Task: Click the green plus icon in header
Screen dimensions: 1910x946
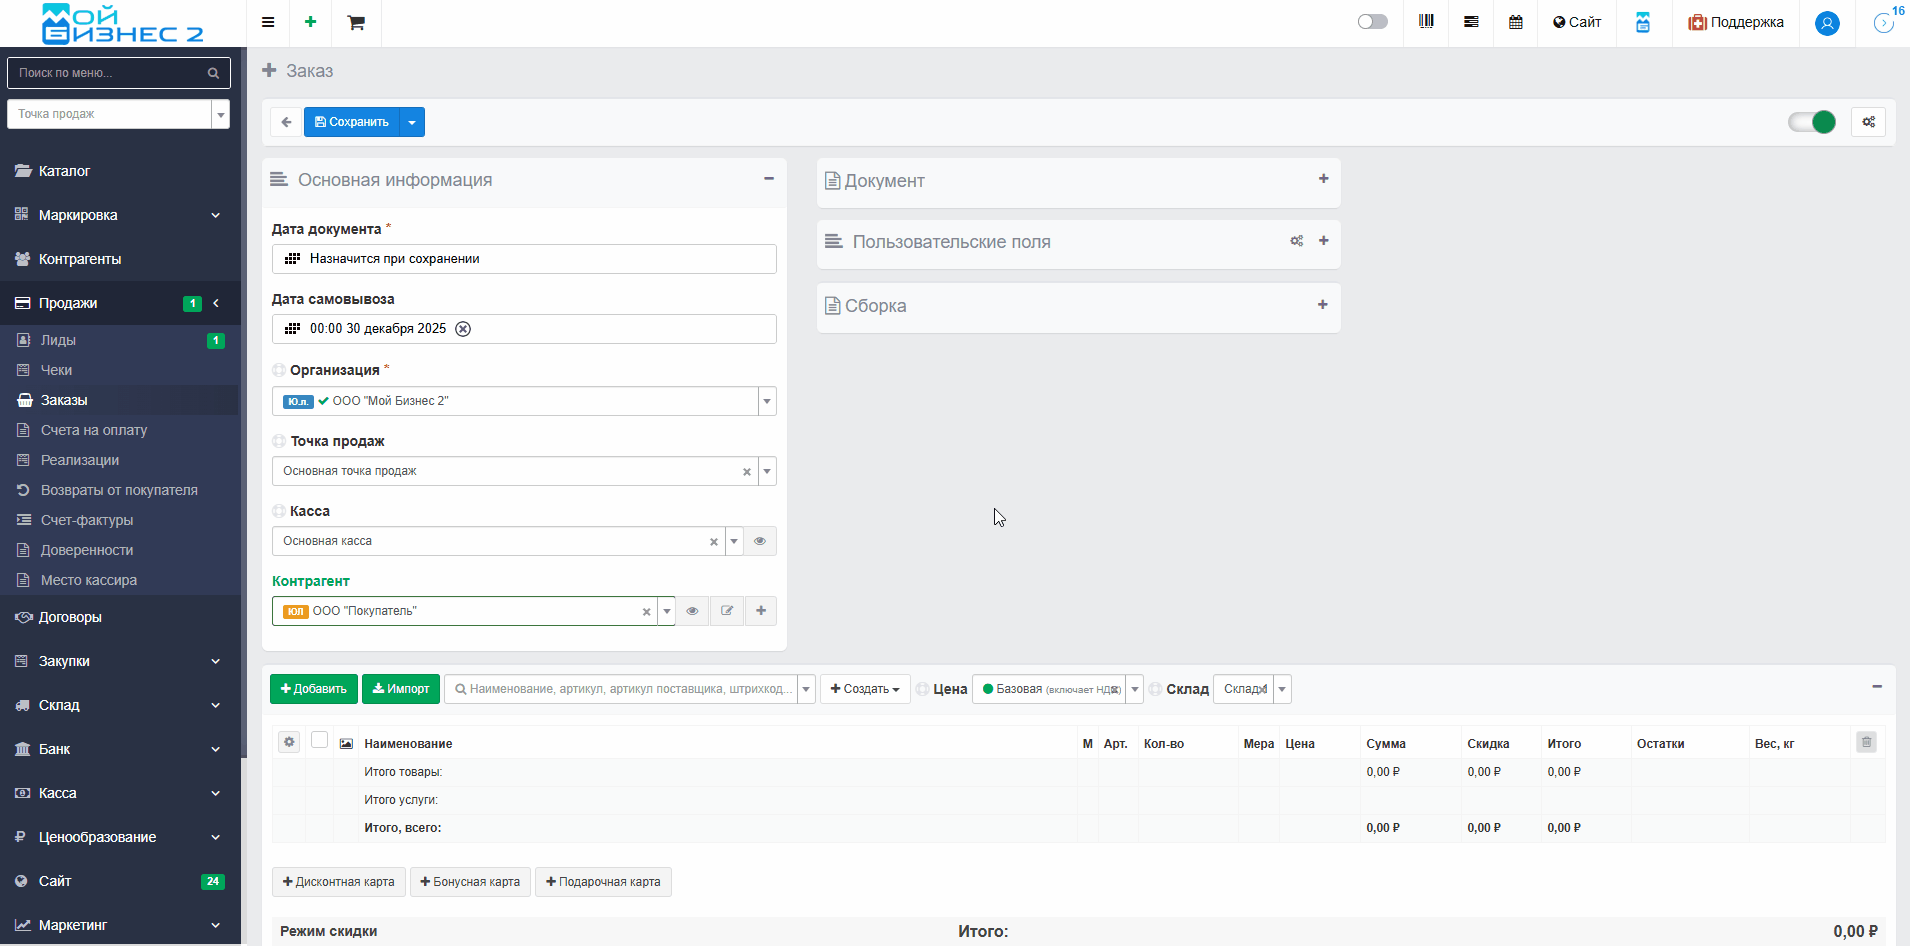Action: pos(311,22)
